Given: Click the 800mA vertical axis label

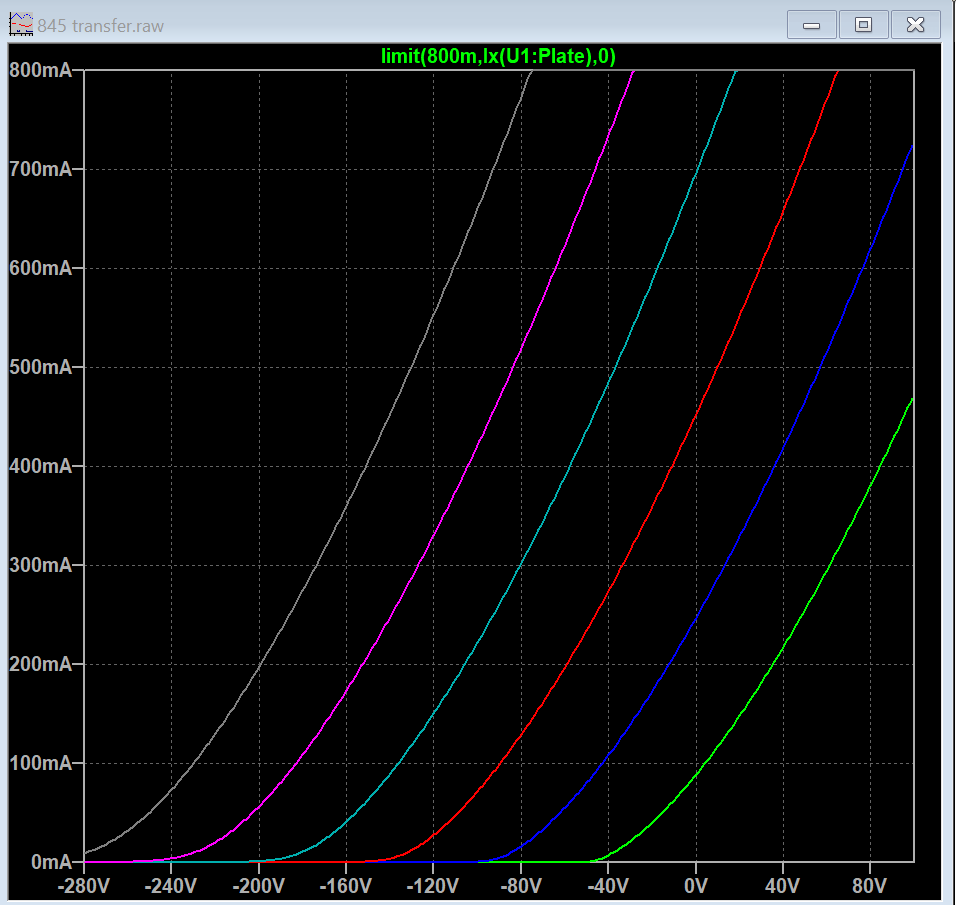Looking at the screenshot, I should point(41,70).
